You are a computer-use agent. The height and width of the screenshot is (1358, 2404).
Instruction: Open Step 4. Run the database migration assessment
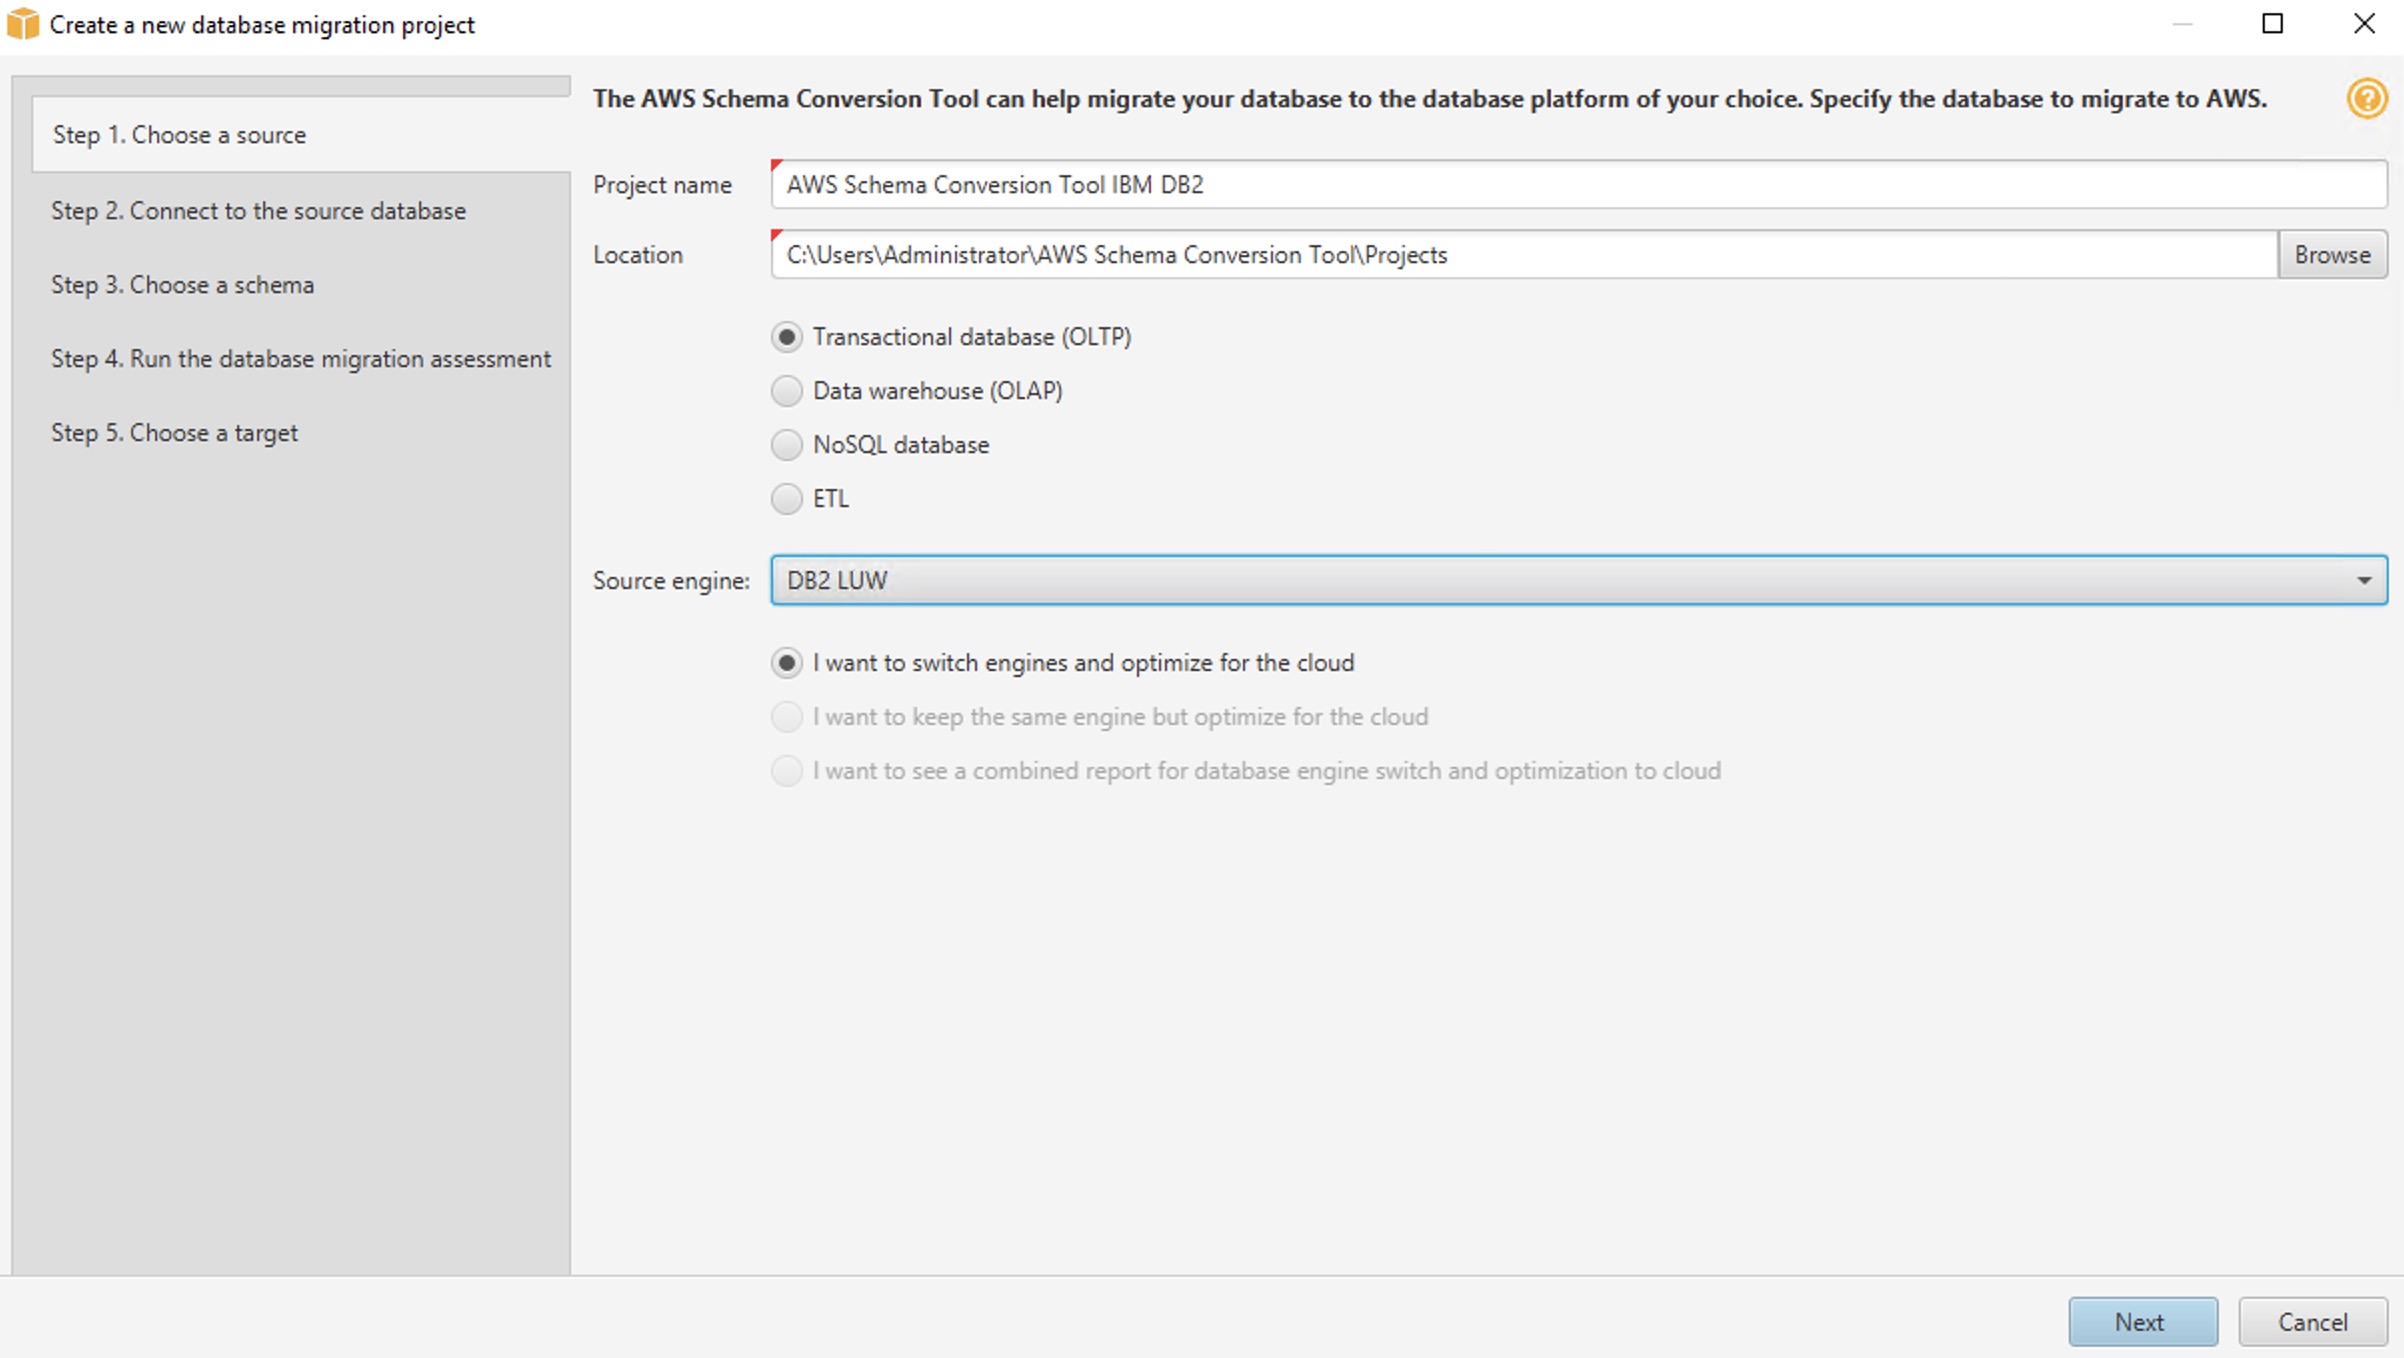(300, 359)
